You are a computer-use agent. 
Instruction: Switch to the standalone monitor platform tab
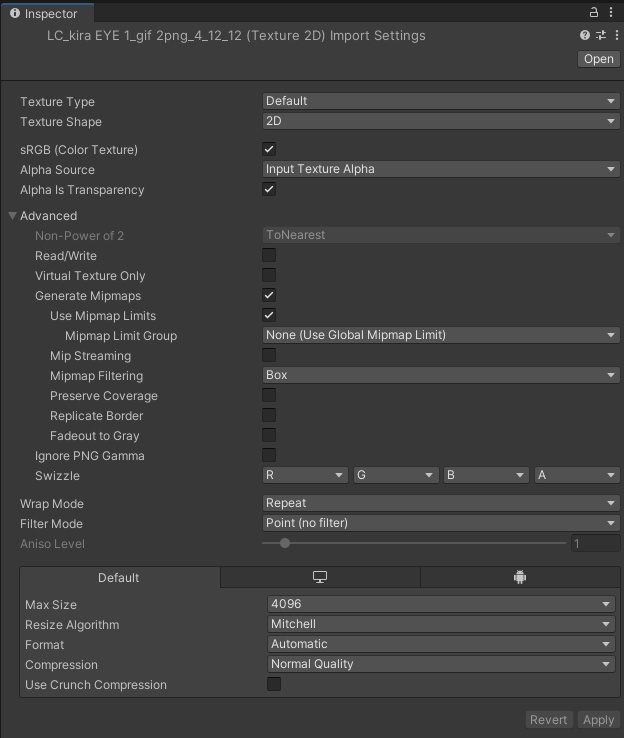(320, 578)
